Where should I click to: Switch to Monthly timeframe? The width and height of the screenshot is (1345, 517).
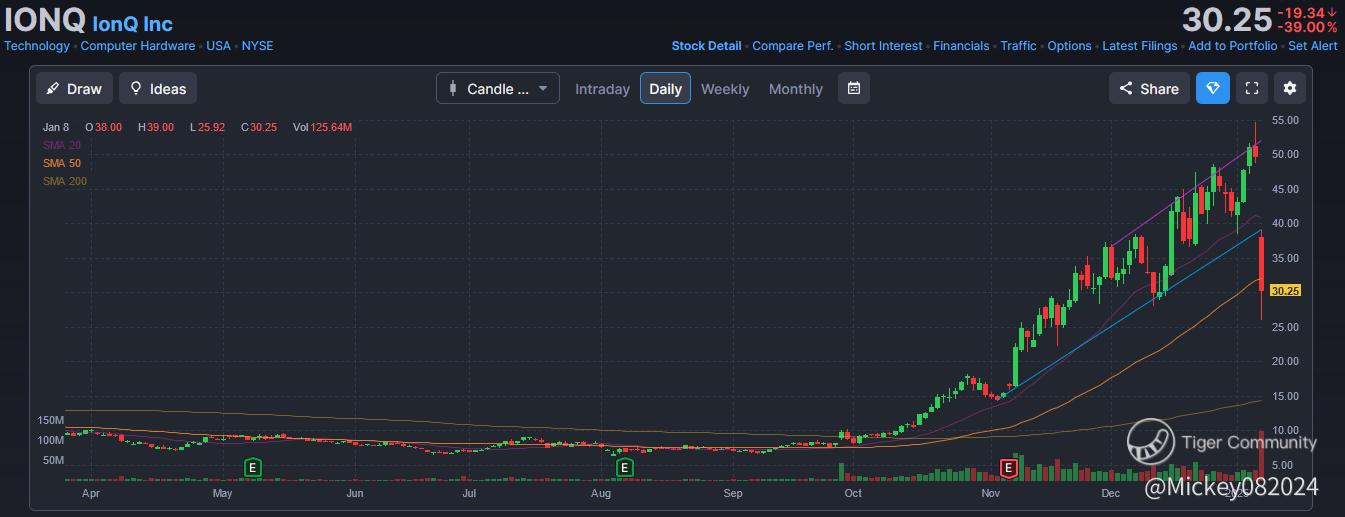point(796,89)
